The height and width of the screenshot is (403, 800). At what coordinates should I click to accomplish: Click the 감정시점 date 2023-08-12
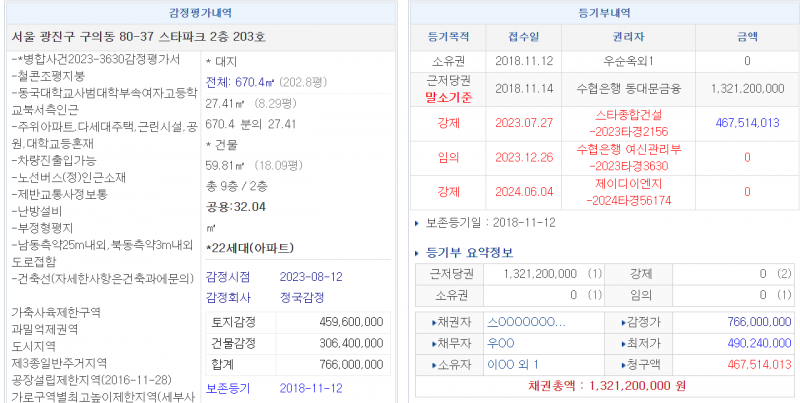[311, 276]
